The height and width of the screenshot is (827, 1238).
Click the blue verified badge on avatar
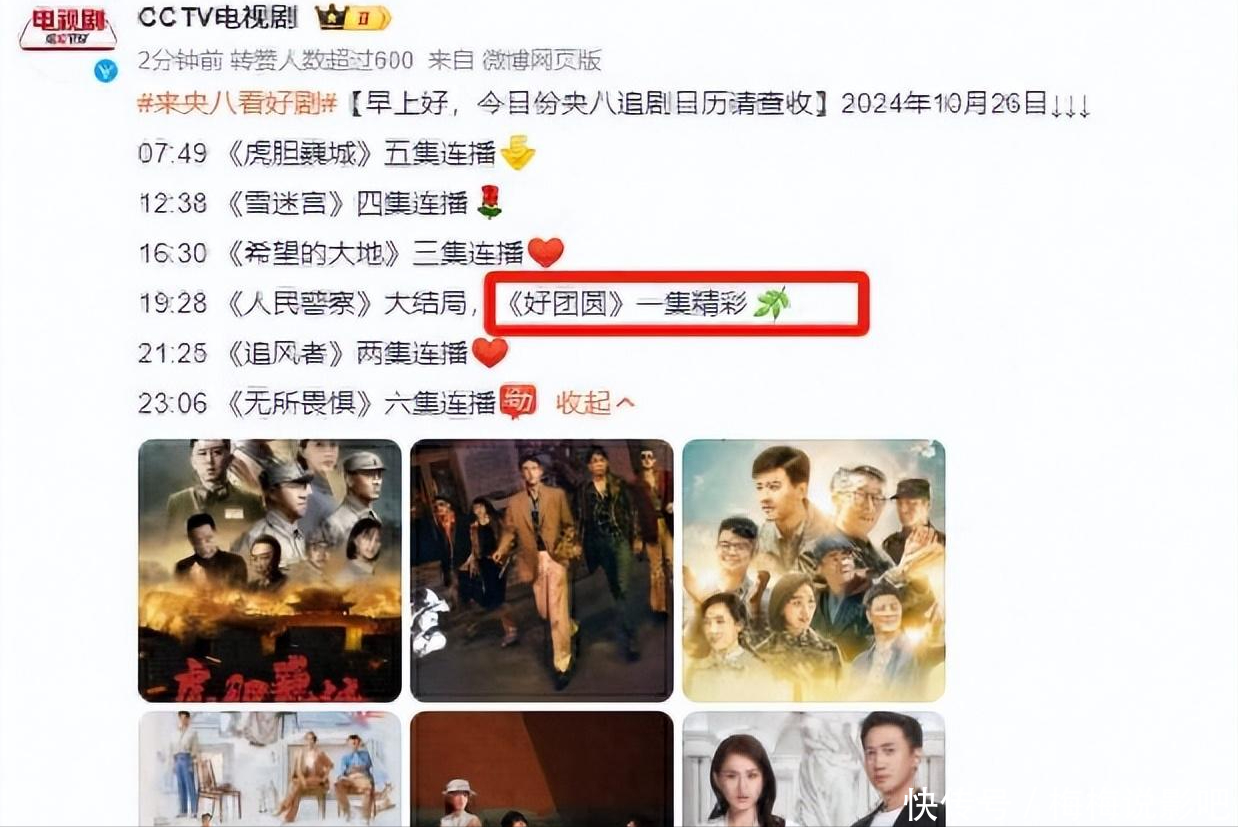106,71
